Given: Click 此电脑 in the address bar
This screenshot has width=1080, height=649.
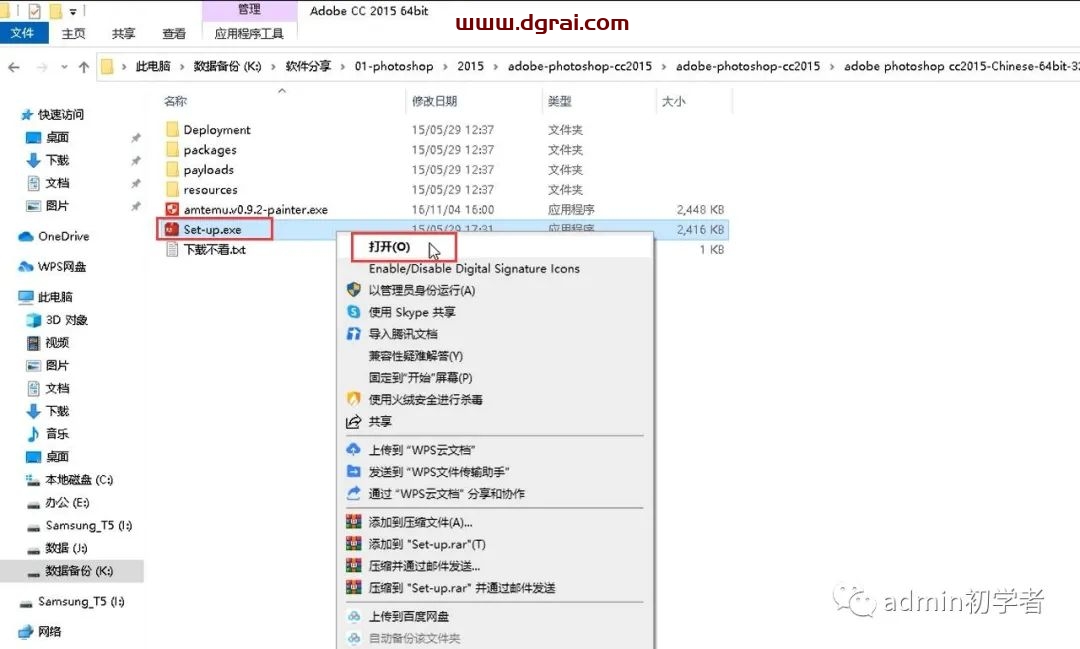Looking at the screenshot, I should click(x=153, y=66).
